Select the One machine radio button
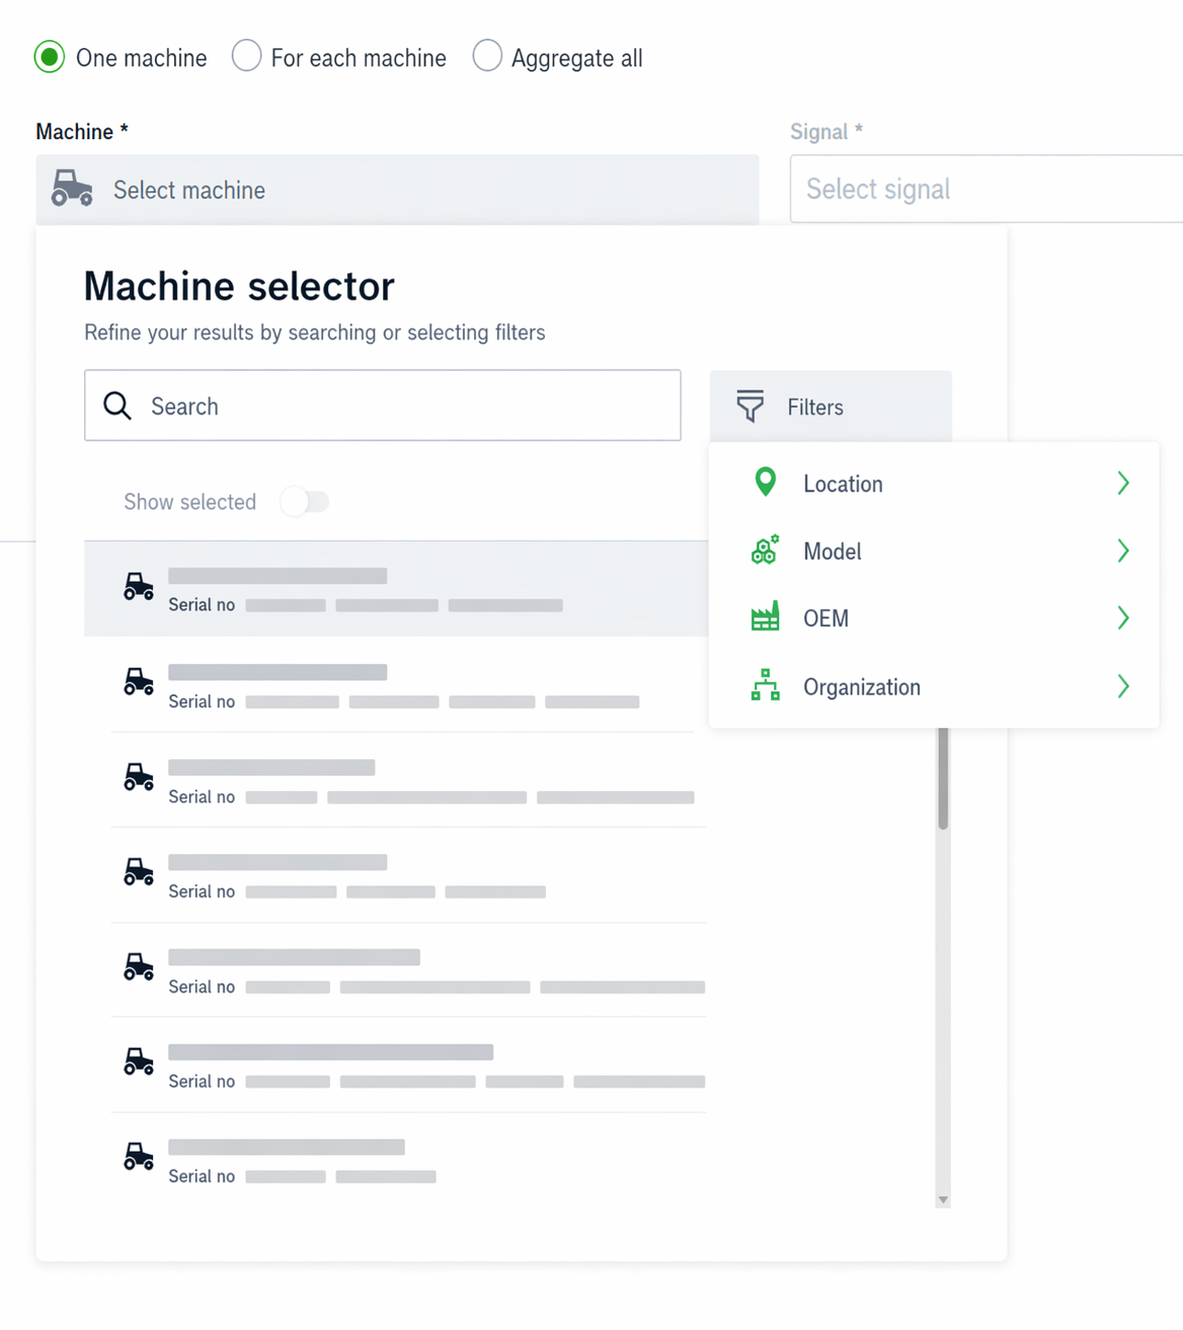This screenshot has height=1330, width=1183. click(x=49, y=57)
